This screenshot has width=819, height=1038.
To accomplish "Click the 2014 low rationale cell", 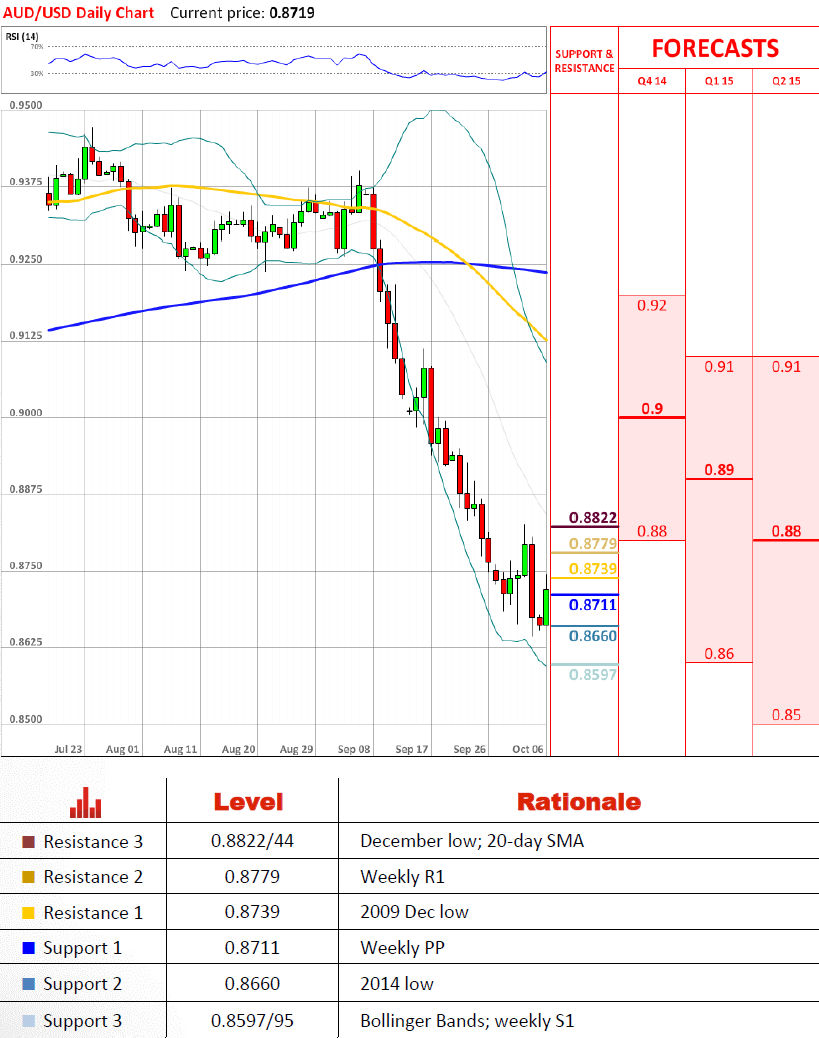I will point(397,984).
